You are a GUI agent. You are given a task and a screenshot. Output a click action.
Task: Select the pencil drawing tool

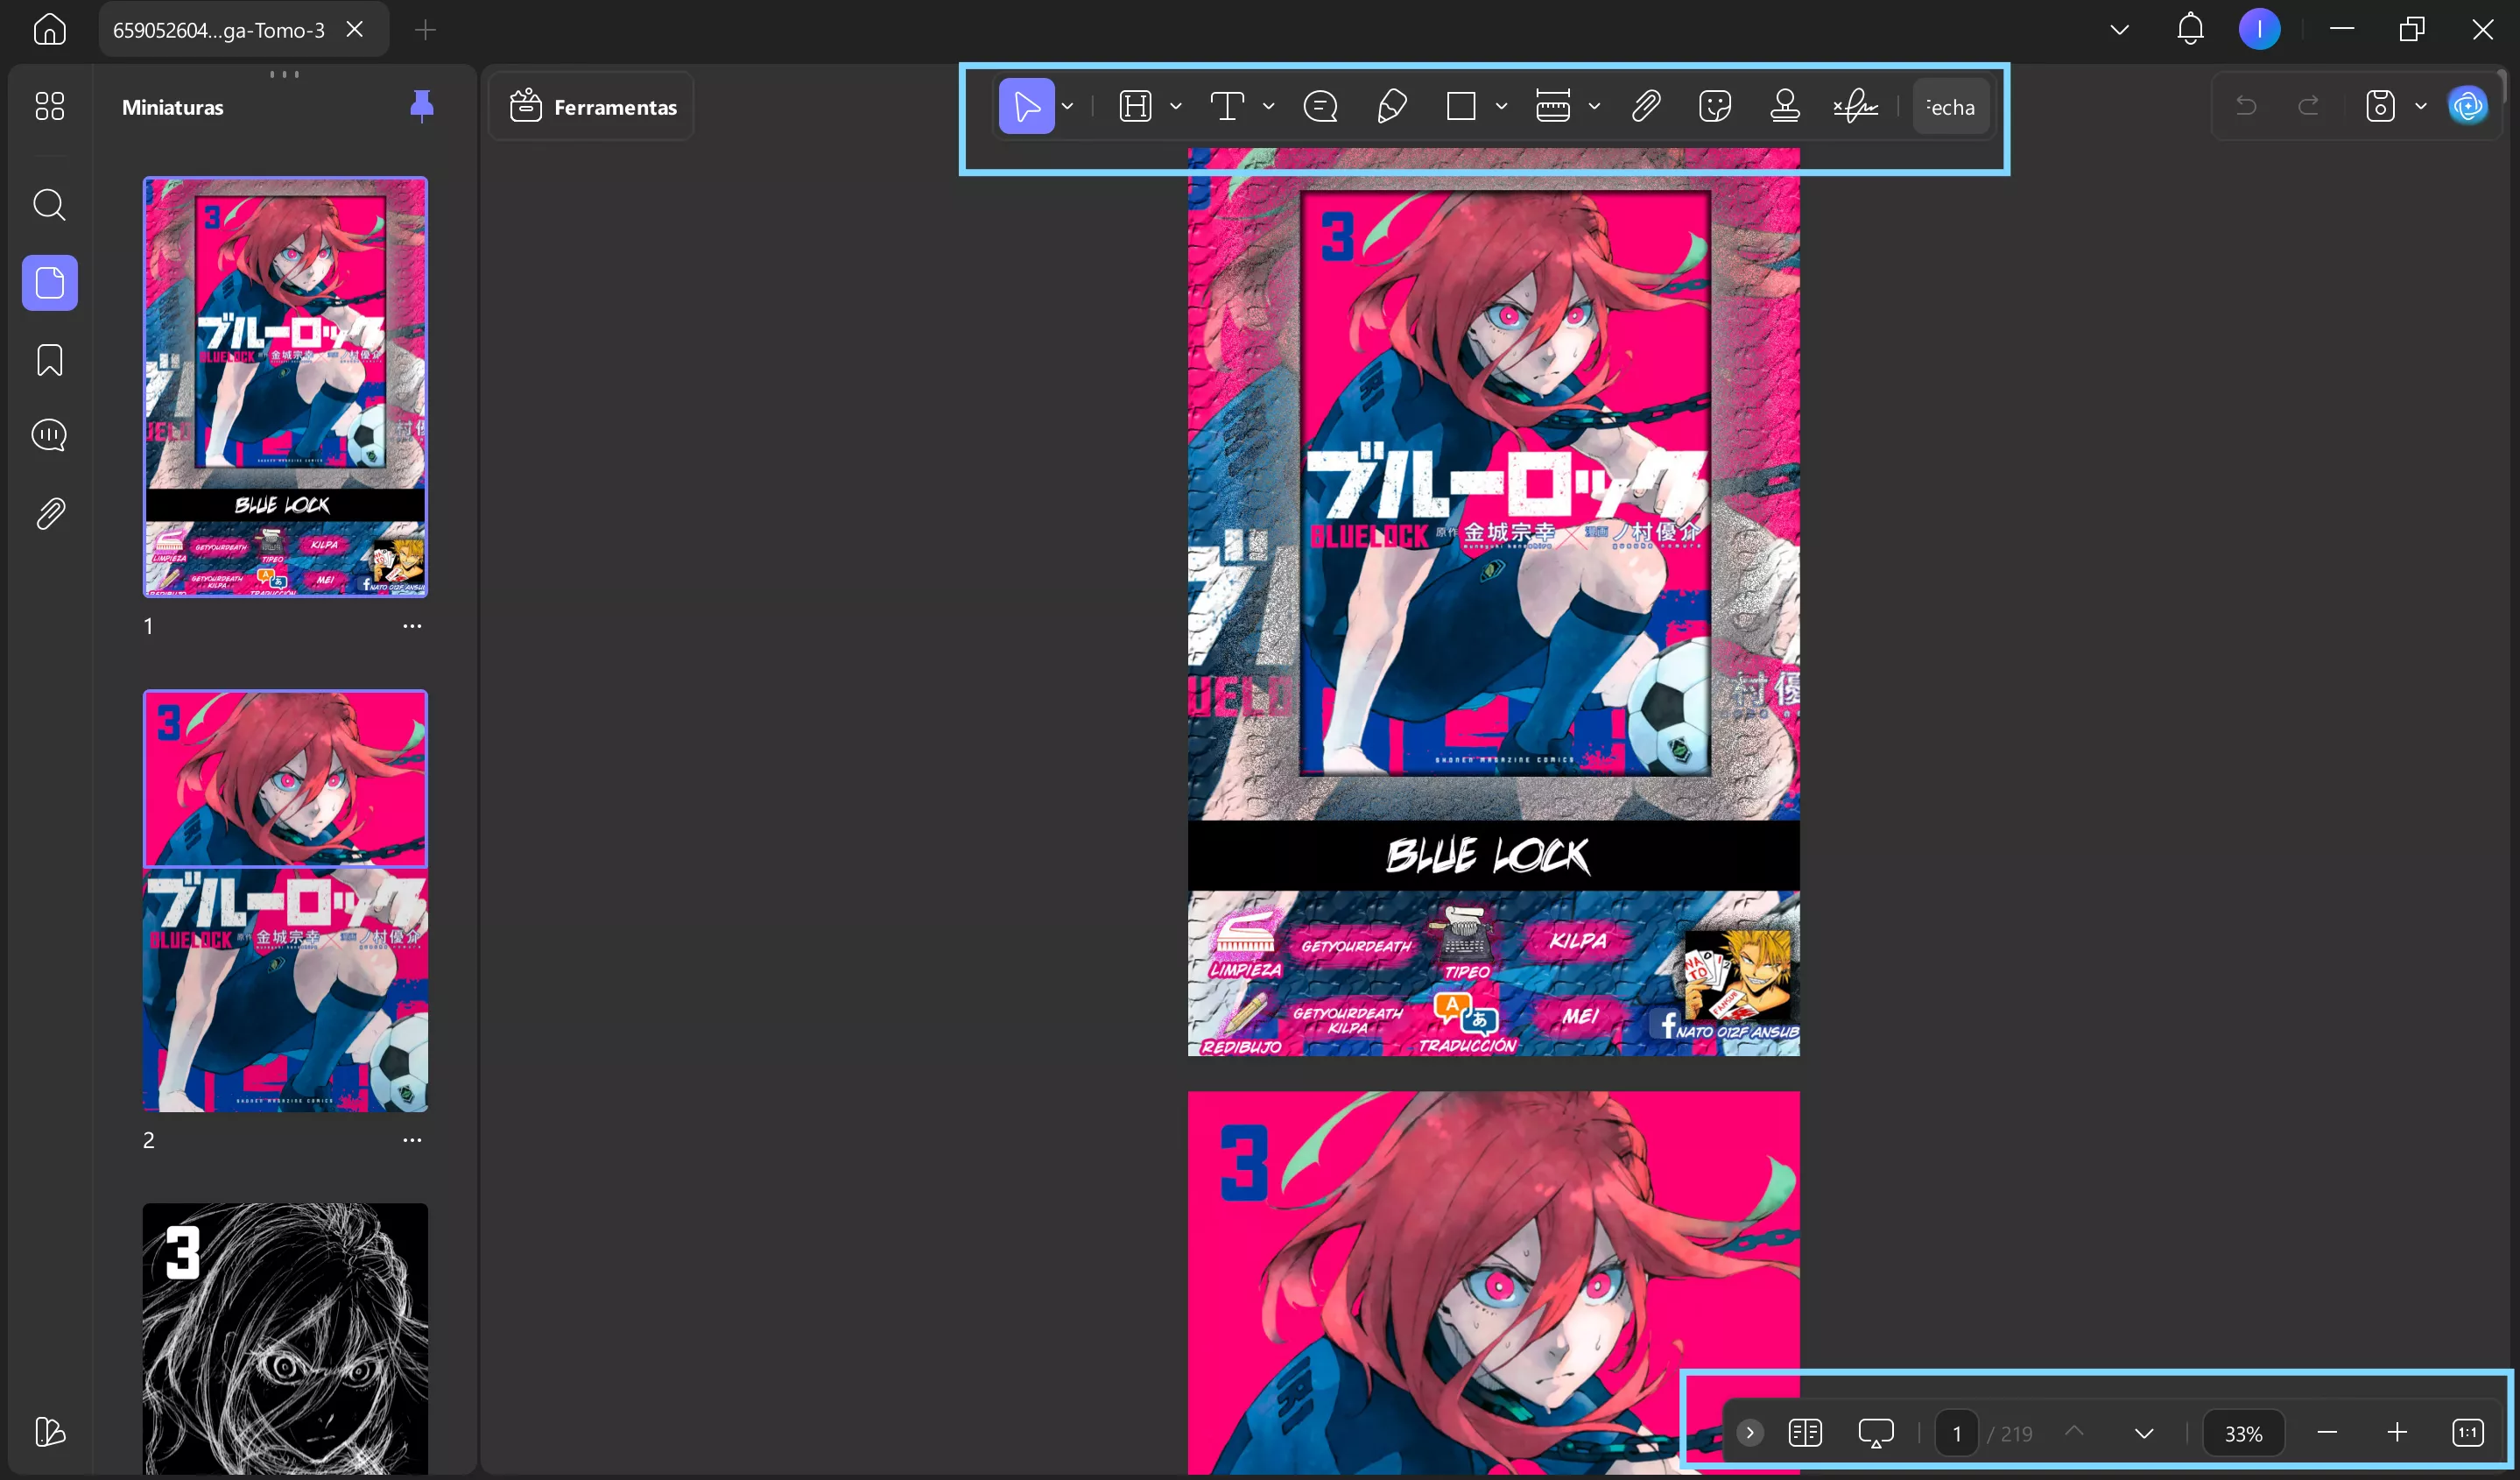(x=1391, y=106)
